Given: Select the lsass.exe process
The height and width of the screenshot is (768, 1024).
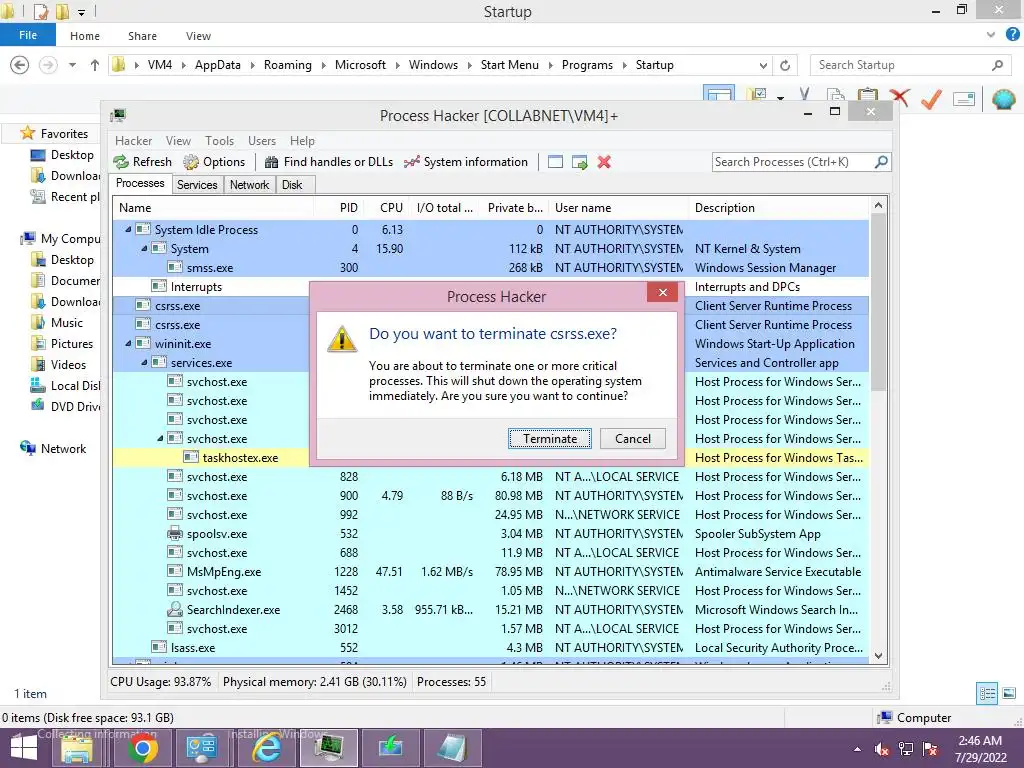Looking at the screenshot, I should pos(490,648).
